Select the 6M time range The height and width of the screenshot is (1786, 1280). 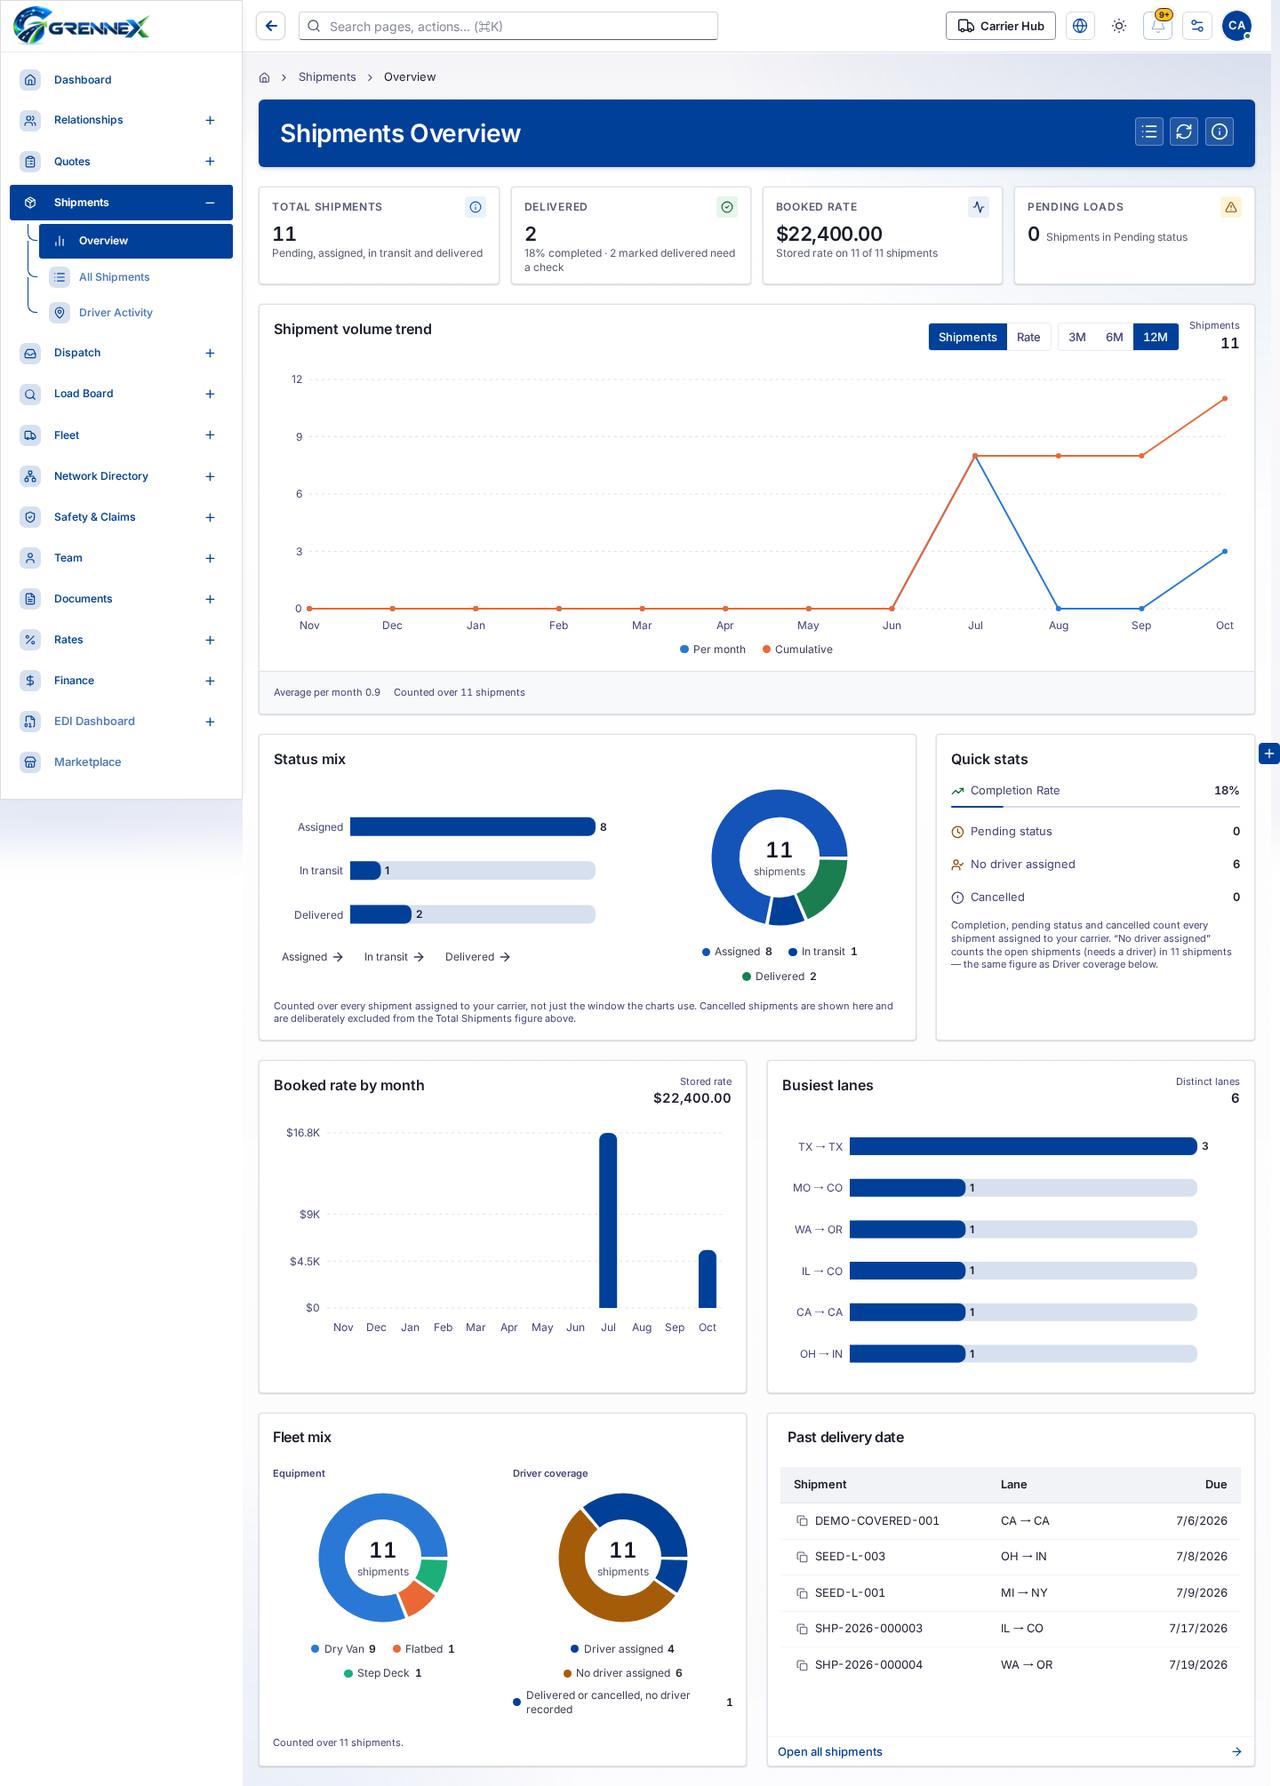tap(1114, 337)
